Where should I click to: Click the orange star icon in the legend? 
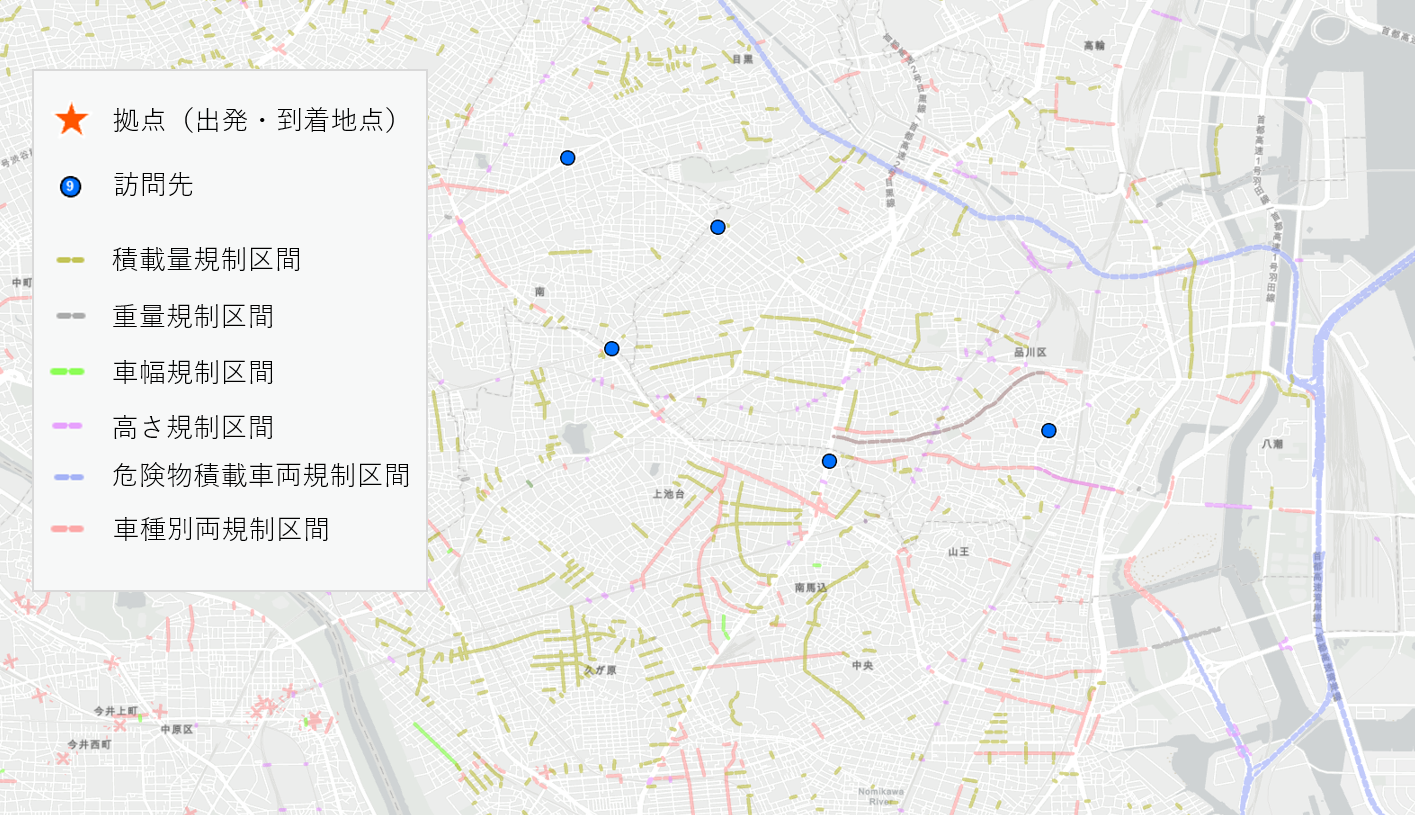(x=71, y=120)
